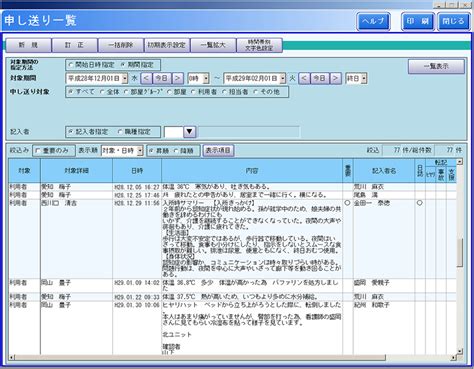Go to previous day for start date
This screenshot has height=369, width=474.
146,78
